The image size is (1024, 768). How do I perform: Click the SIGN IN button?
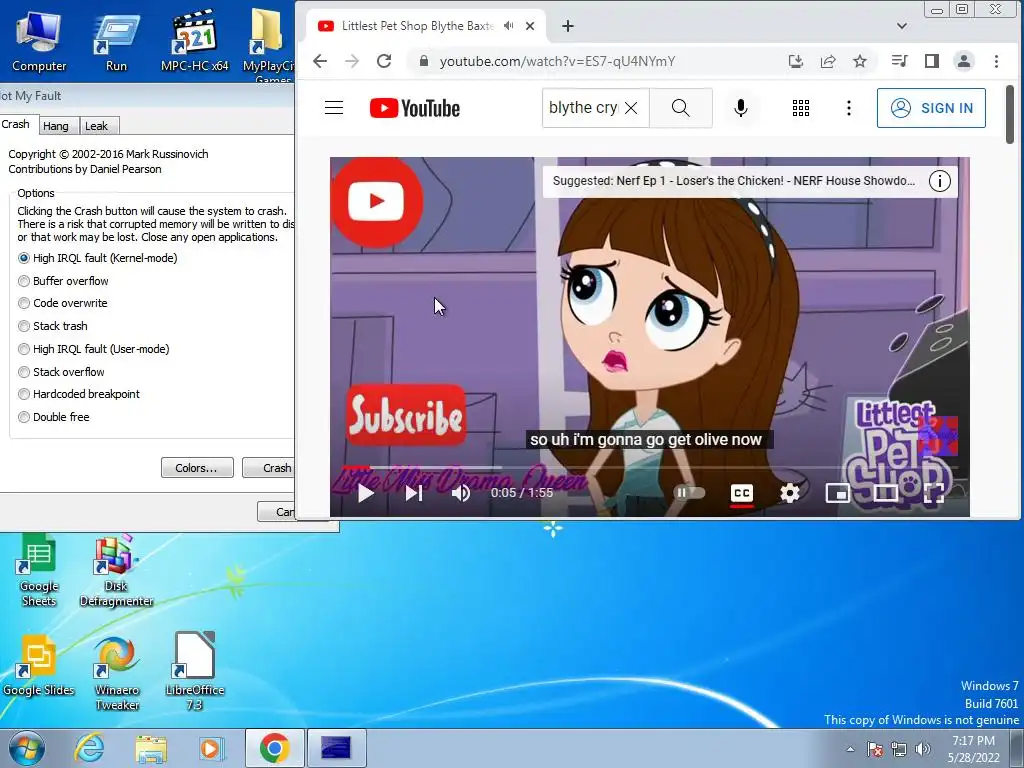tap(931, 108)
